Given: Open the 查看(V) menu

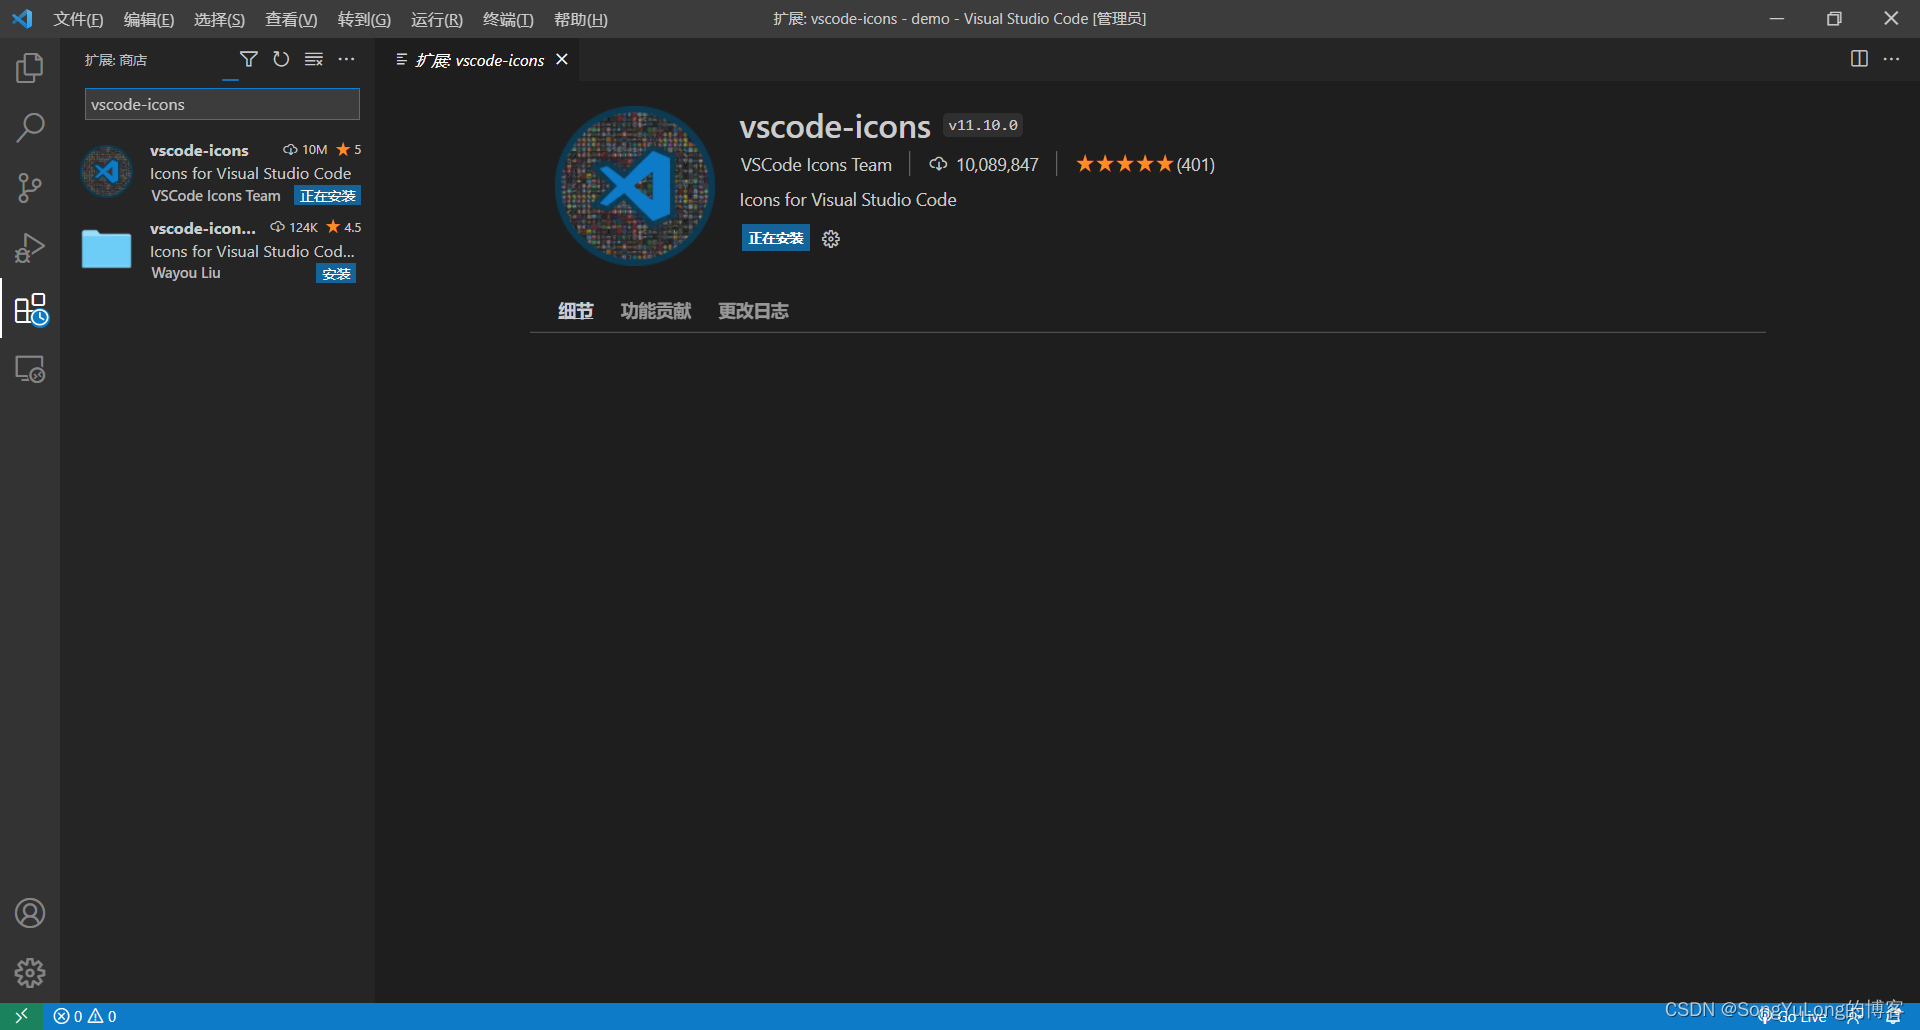Looking at the screenshot, I should tap(291, 20).
